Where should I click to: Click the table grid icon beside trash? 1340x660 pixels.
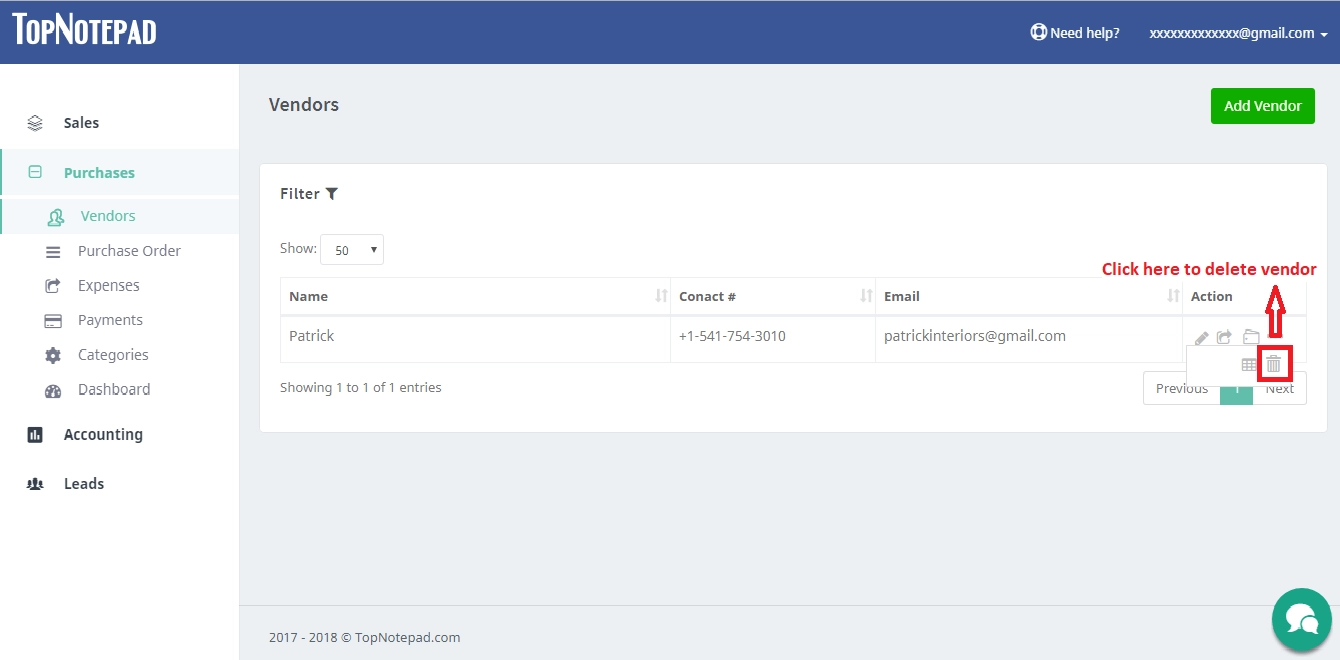pos(1249,365)
